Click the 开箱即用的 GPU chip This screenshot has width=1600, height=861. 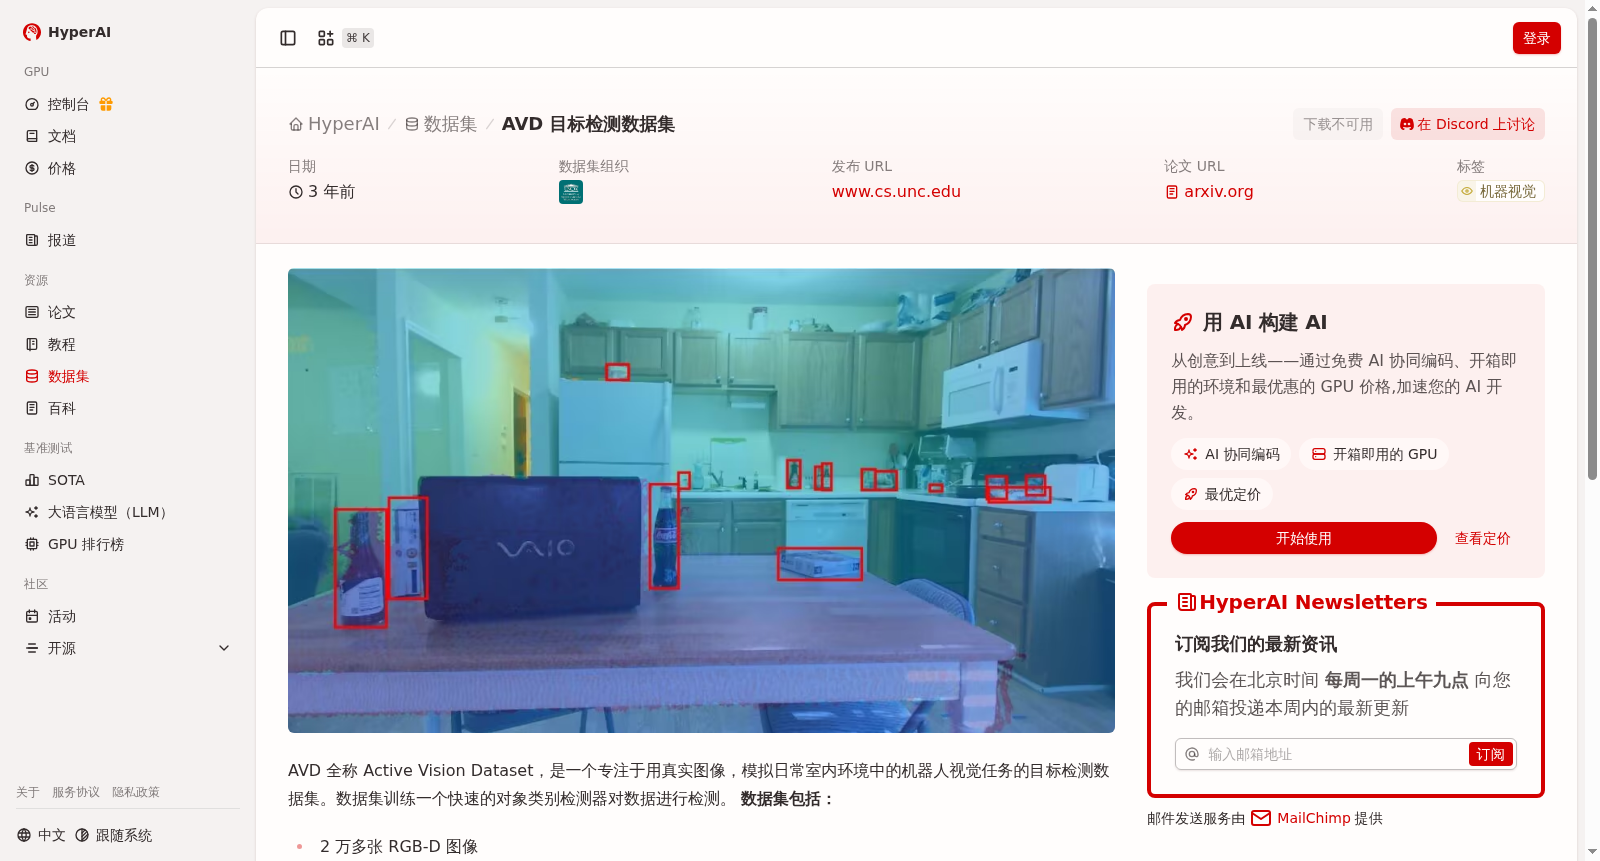(1374, 454)
